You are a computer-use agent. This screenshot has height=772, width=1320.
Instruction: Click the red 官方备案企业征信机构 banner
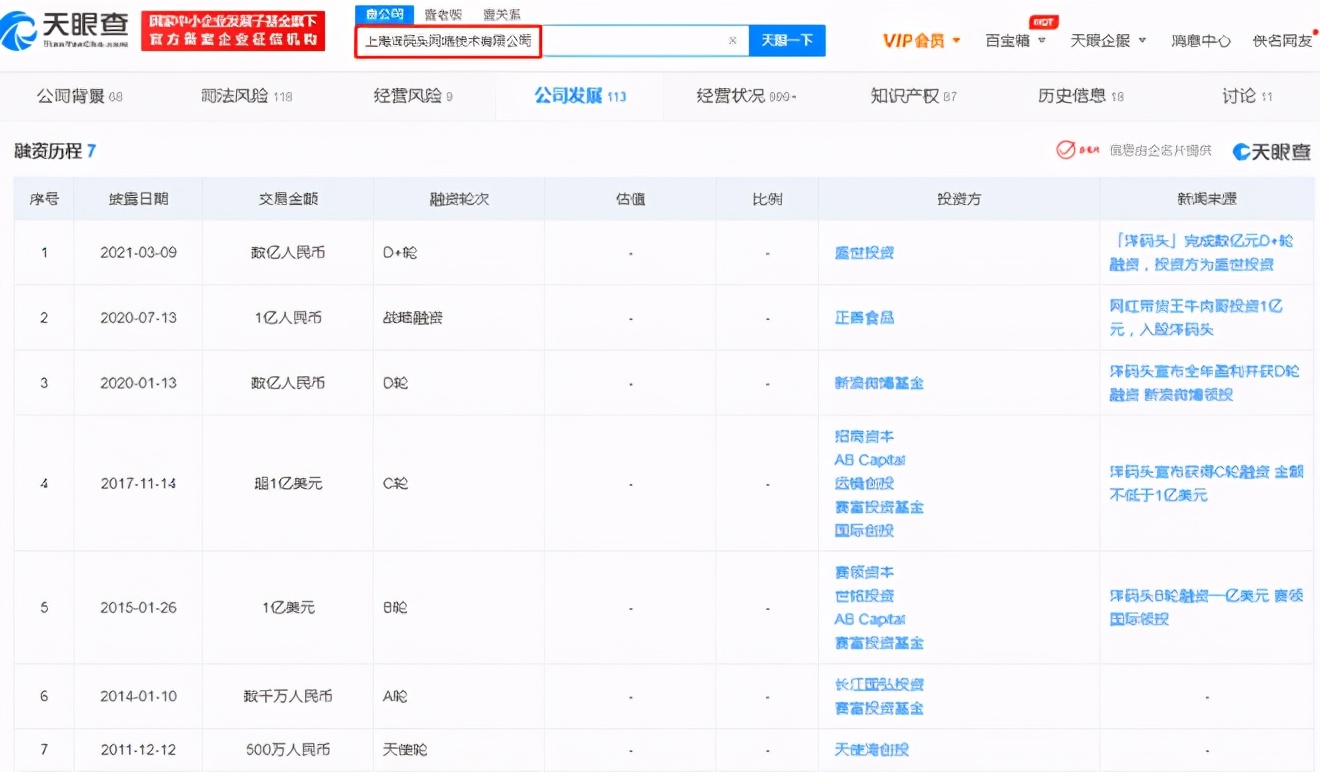click(233, 31)
